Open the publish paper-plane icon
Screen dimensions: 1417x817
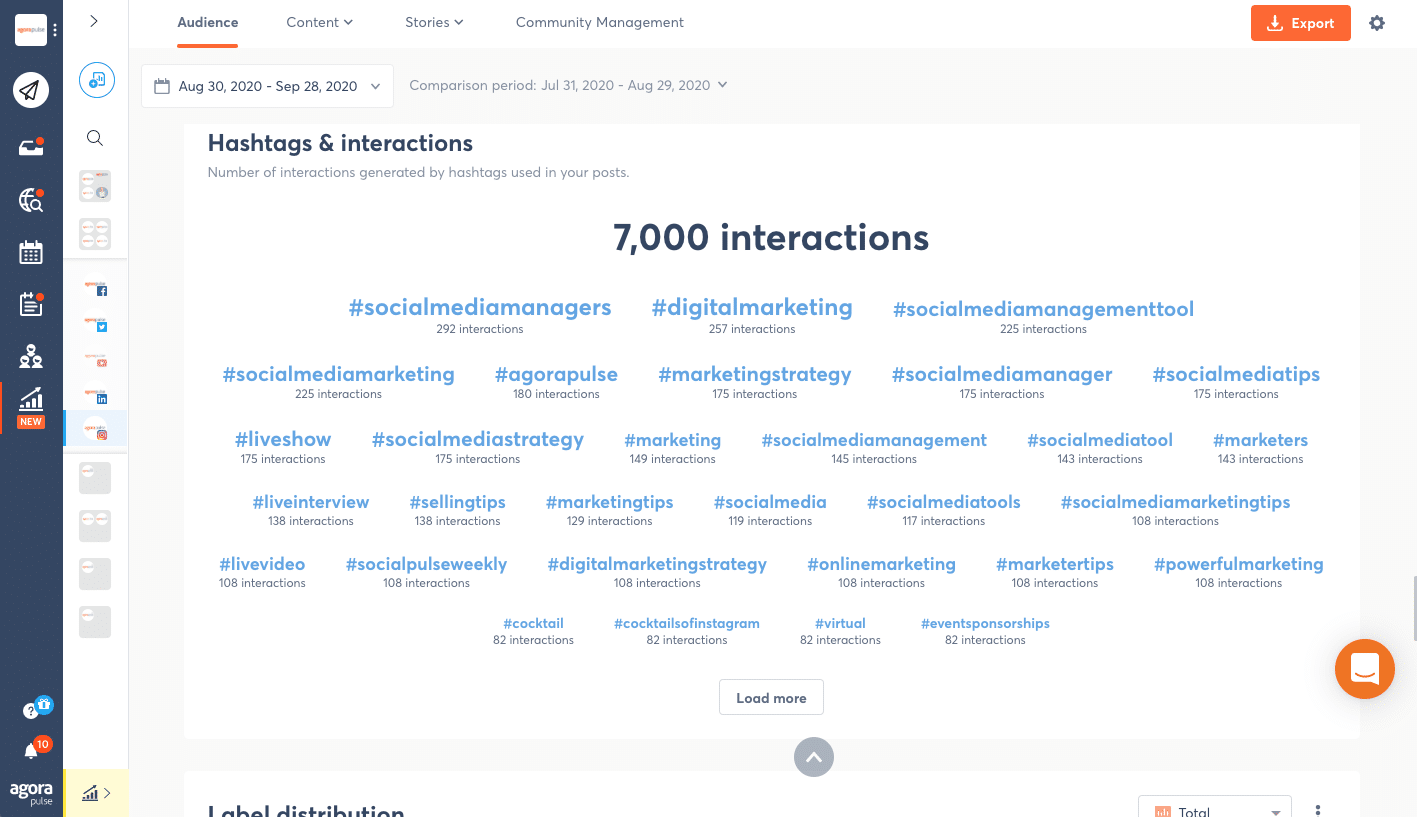(x=31, y=91)
